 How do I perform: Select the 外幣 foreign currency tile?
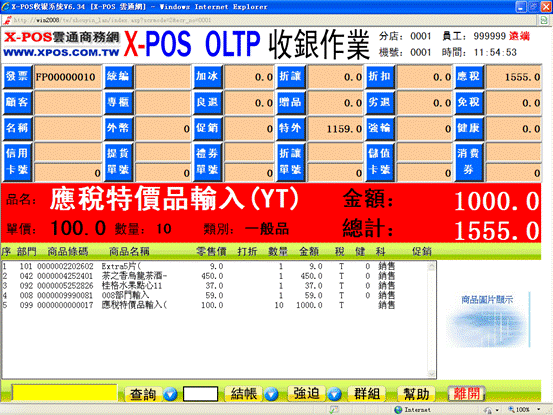[x=118, y=128]
